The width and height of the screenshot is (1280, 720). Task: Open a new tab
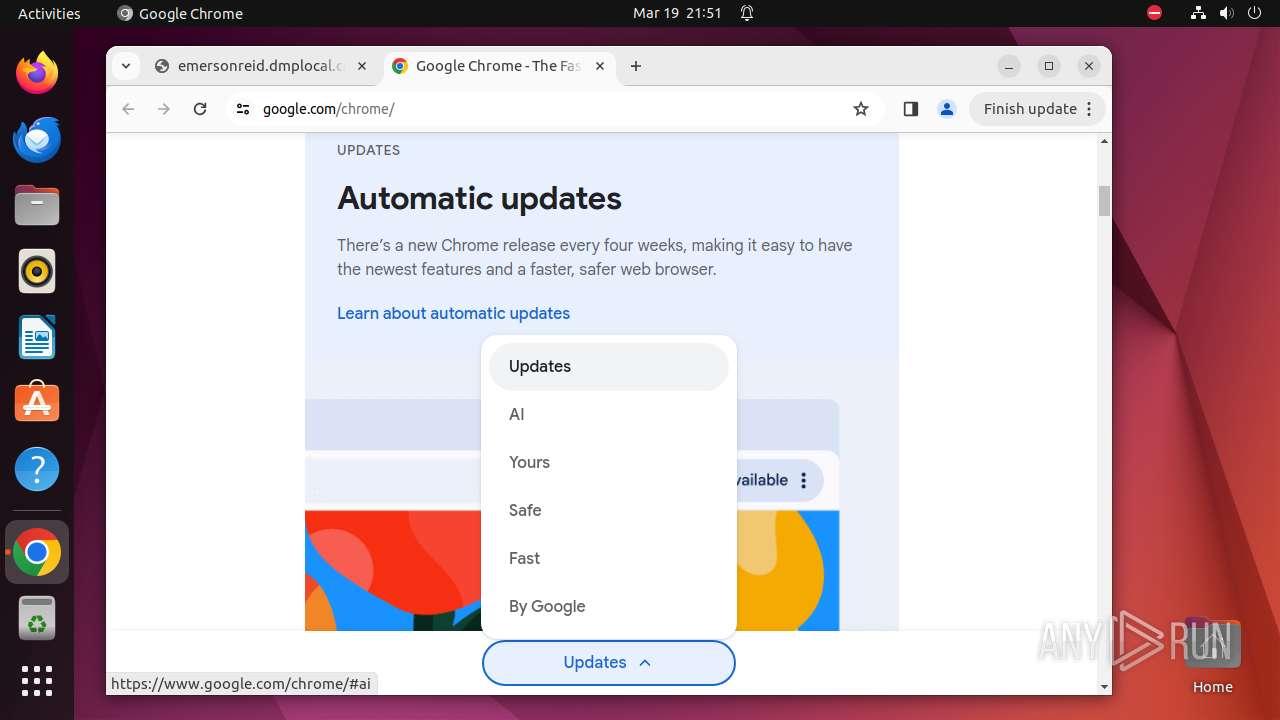click(x=636, y=66)
